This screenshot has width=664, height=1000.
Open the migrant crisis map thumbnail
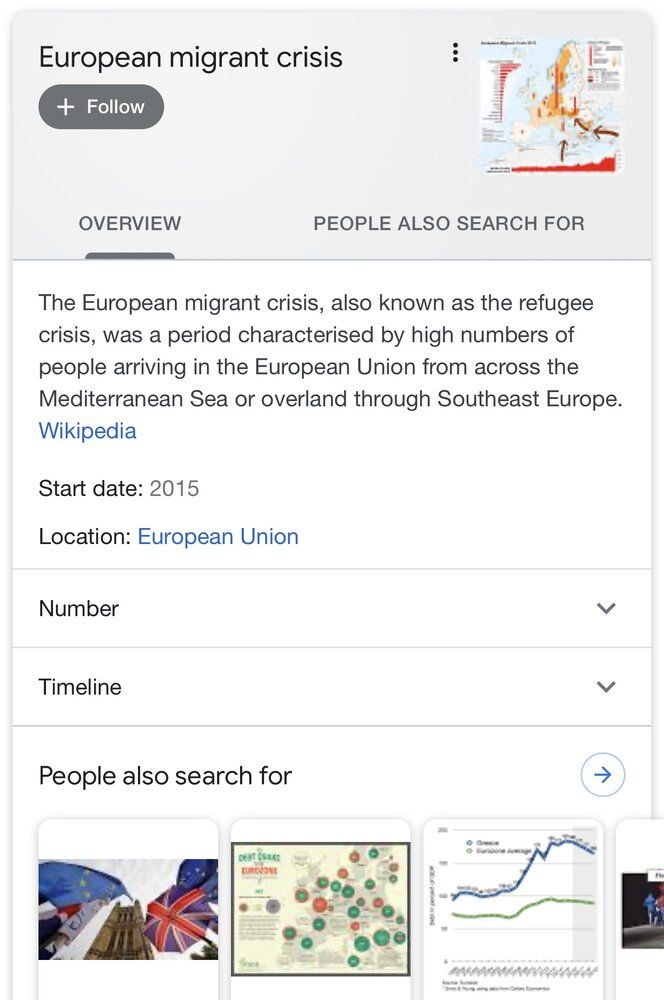[x=552, y=106]
